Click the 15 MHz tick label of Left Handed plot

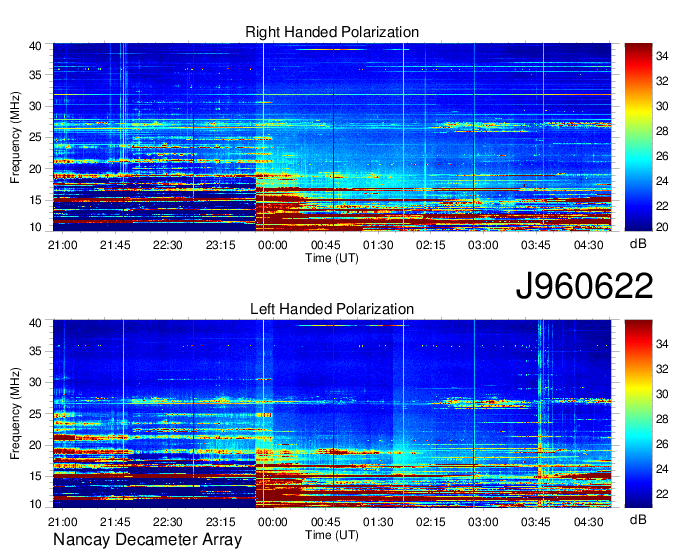tap(35, 476)
